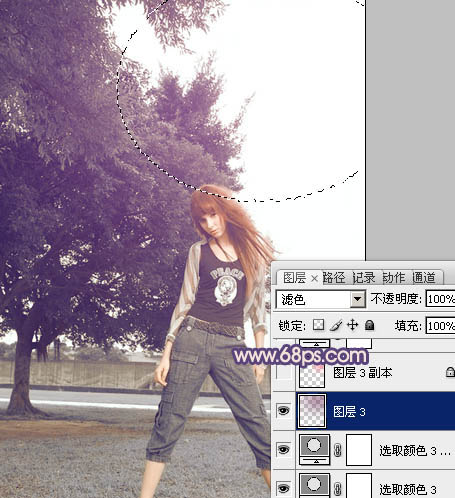Viewport: 455px width, 498px height.
Task: Click the bottom 选取颜色 3 mask link chain
Action: tap(338, 489)
